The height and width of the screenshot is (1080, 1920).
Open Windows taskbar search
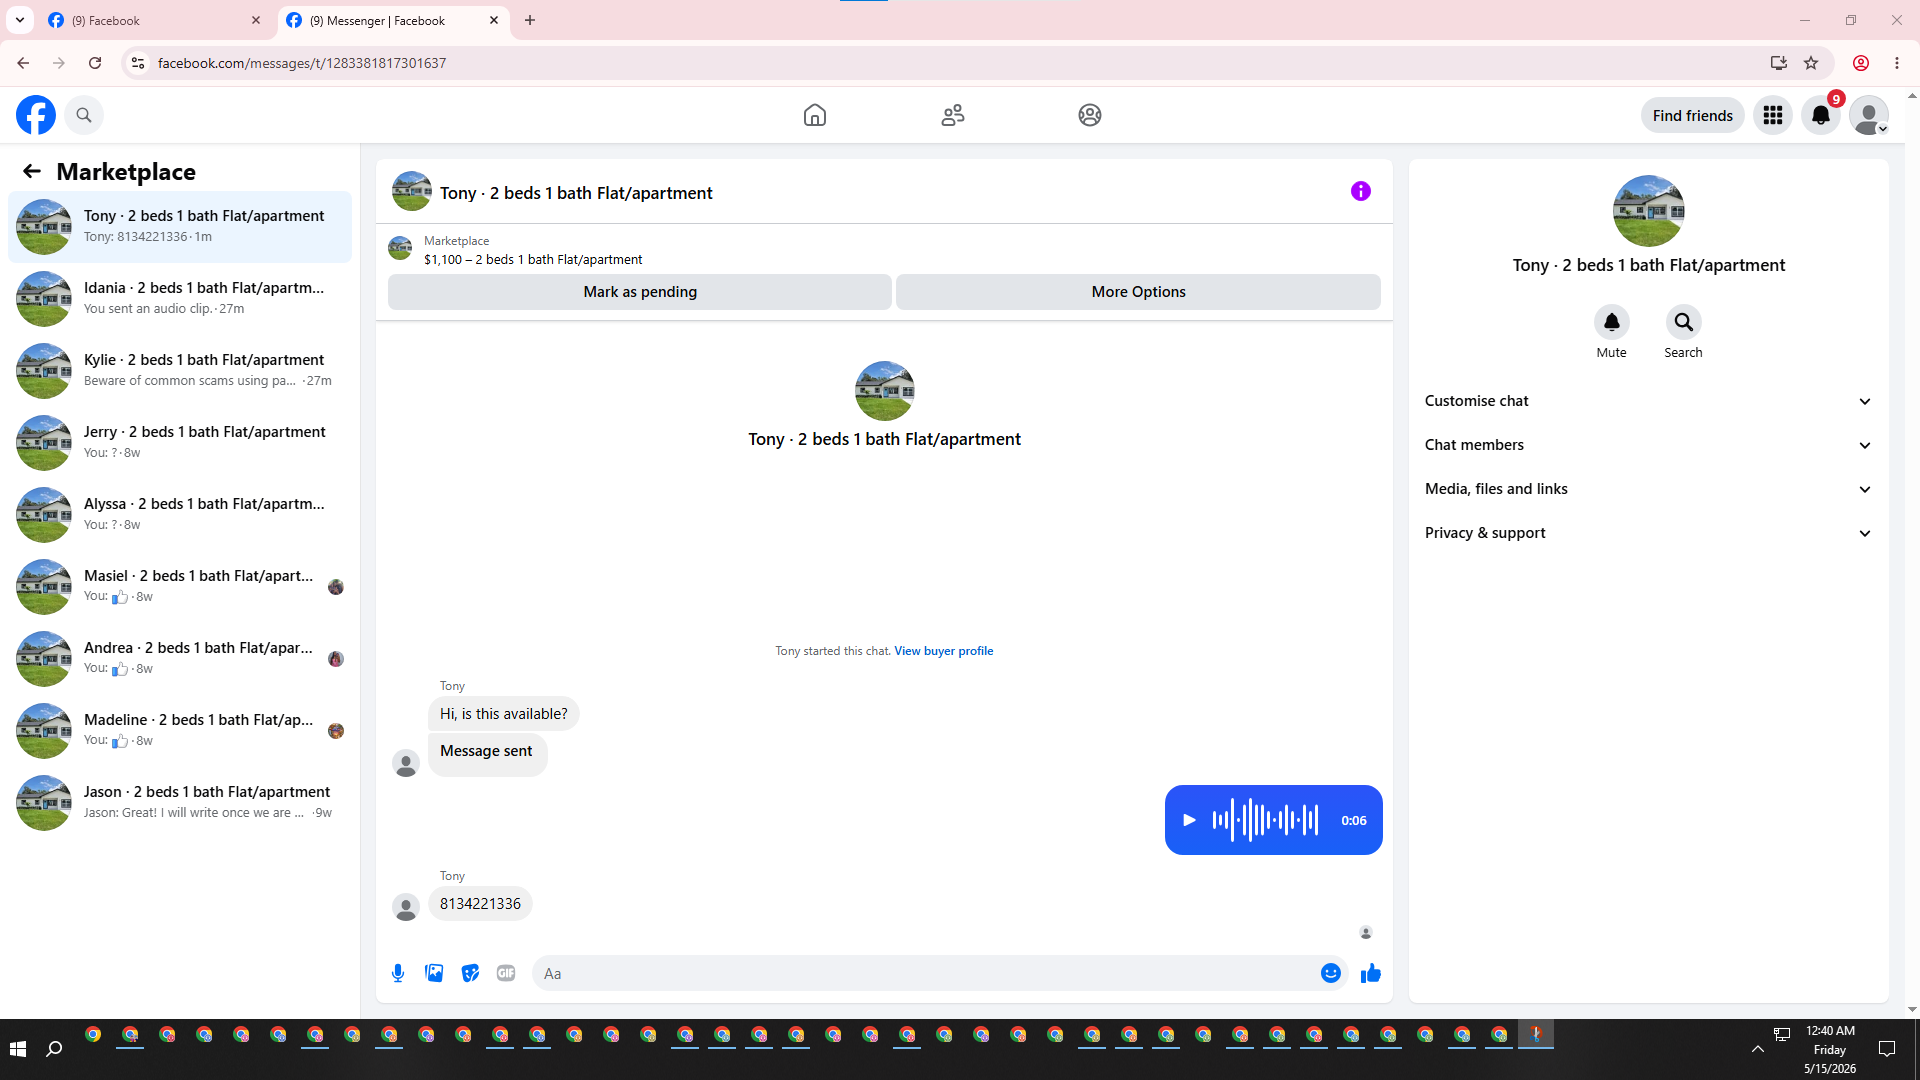(55, 1049)
